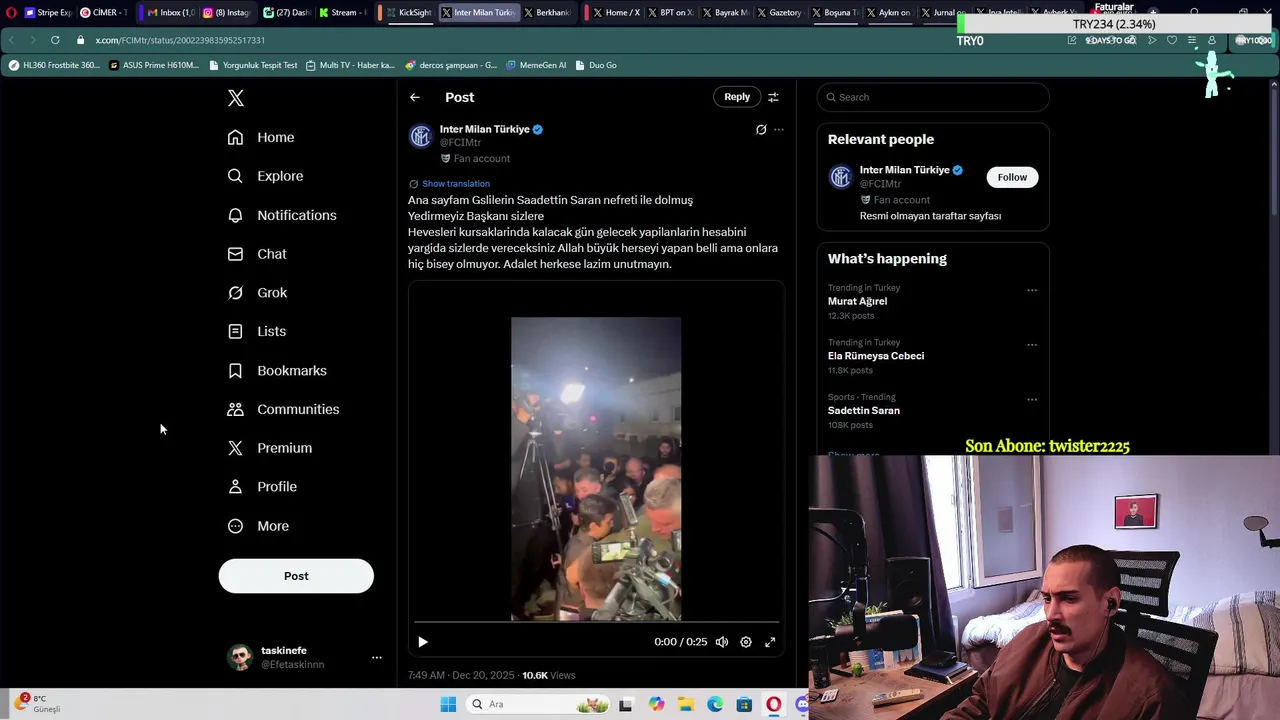Screen dimensions: 1280x720
Task: Open the Yorgunluk Tespit Test bookmark
Action: pos(253,65)
